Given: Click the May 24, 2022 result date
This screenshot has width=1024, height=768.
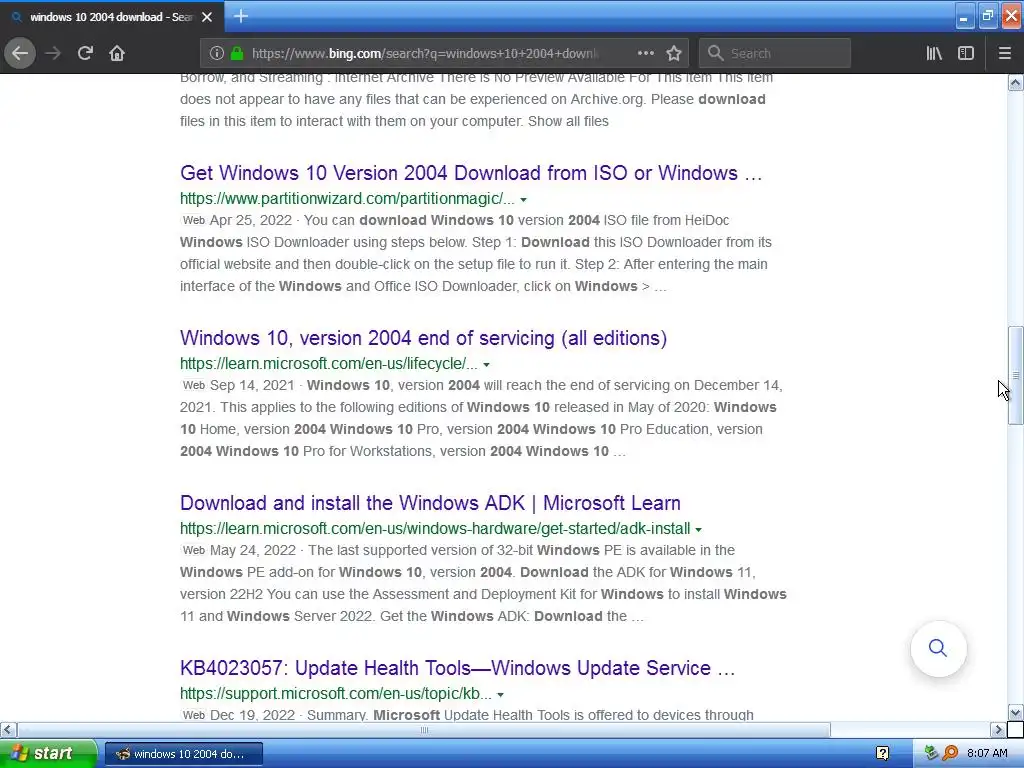Looking at the screenshot, I should tap(253, 551).
